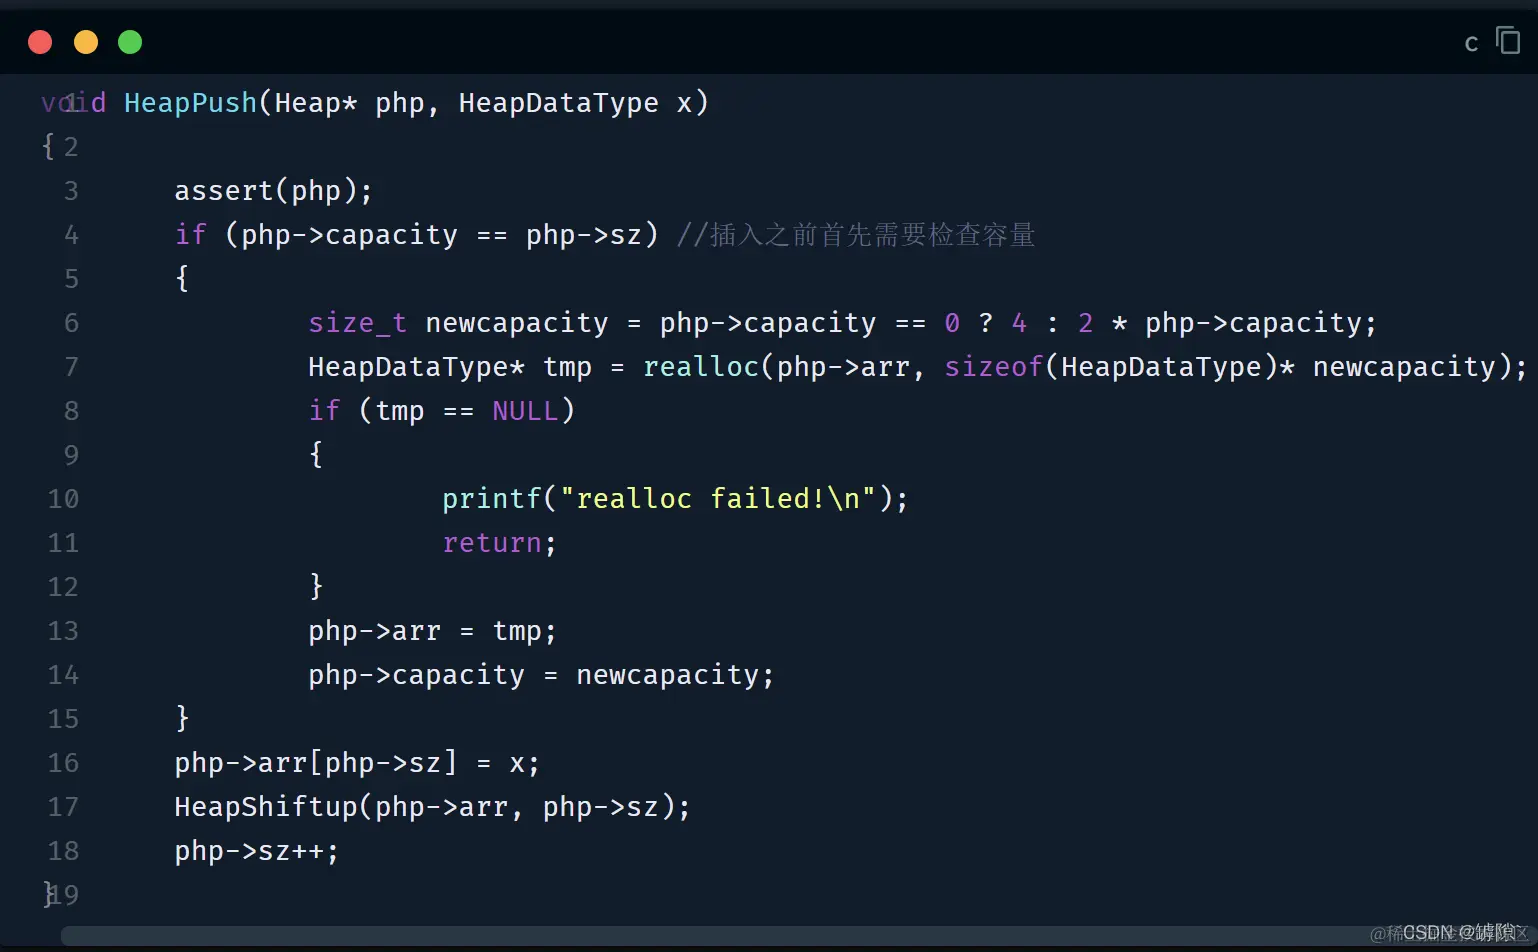Click line number 18
This screenshot has height=952, width=1538.
coord(63,851)
